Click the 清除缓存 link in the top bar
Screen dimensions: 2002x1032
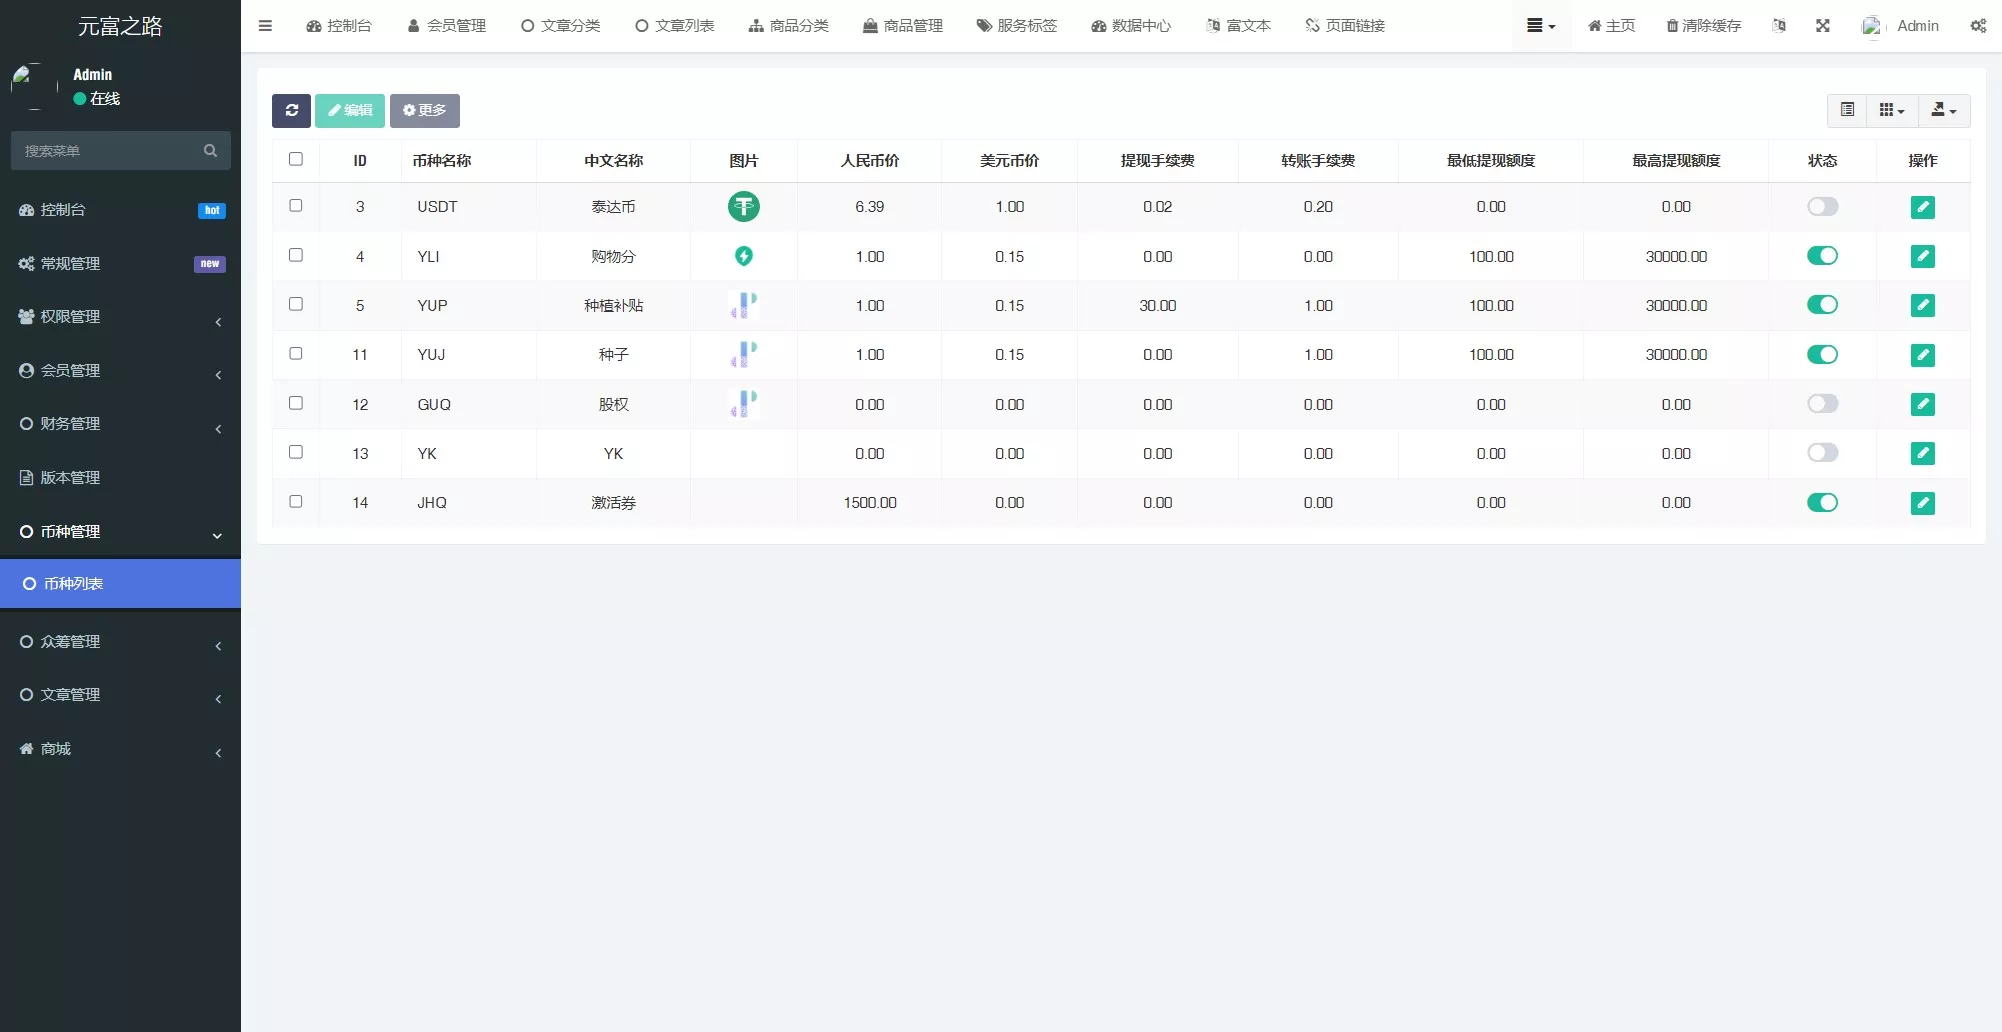click(1703, 26)
